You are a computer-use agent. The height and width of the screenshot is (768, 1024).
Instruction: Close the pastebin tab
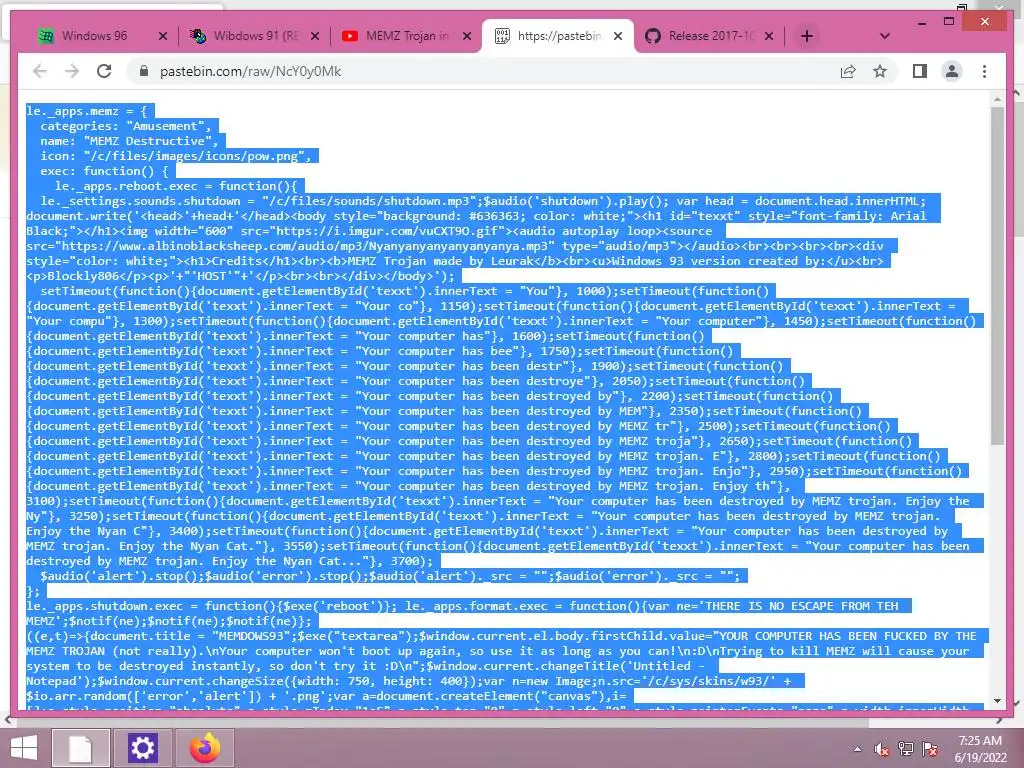click(618, 37)
